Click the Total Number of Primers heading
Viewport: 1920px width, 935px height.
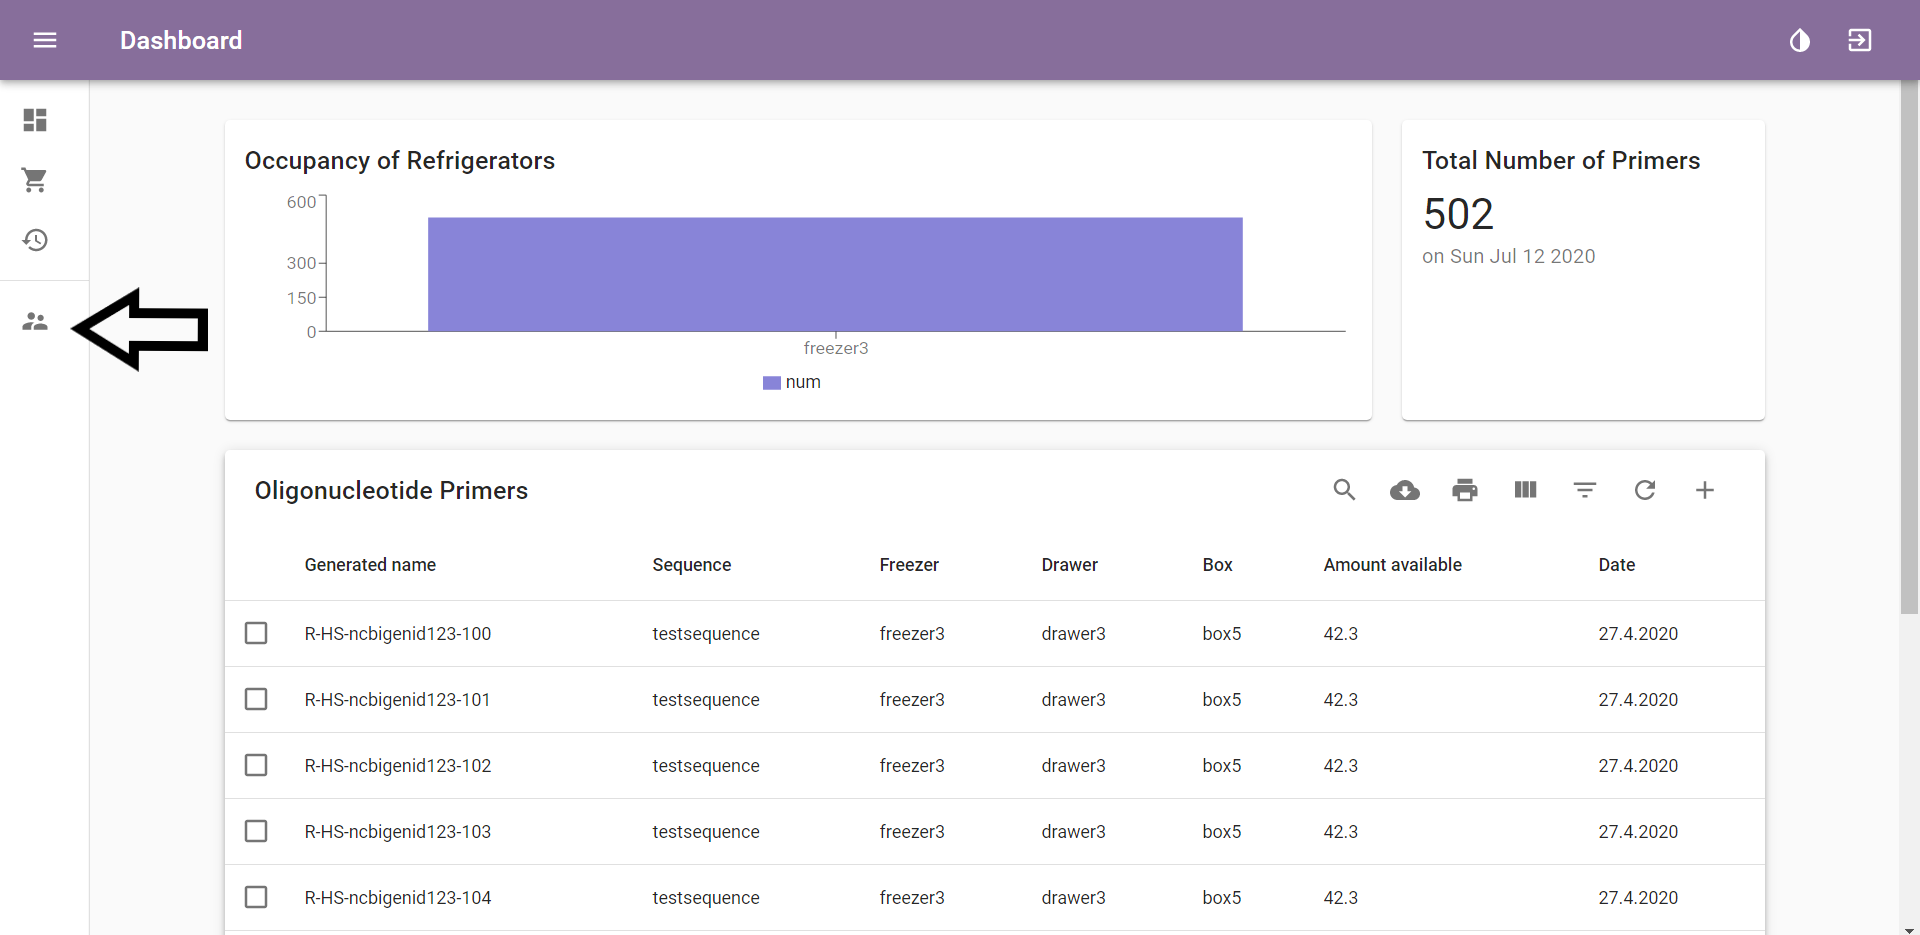click(x=1561, y=160)
